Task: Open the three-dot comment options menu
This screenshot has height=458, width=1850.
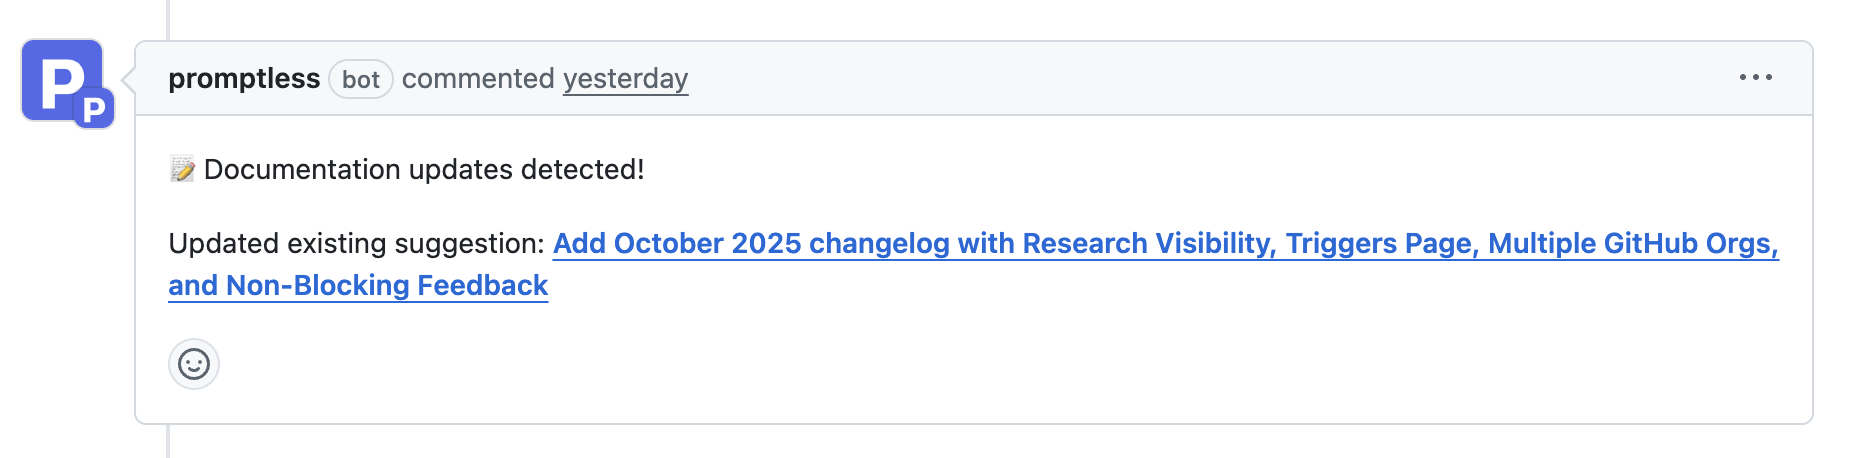Action: click(x=1755, y=78)
